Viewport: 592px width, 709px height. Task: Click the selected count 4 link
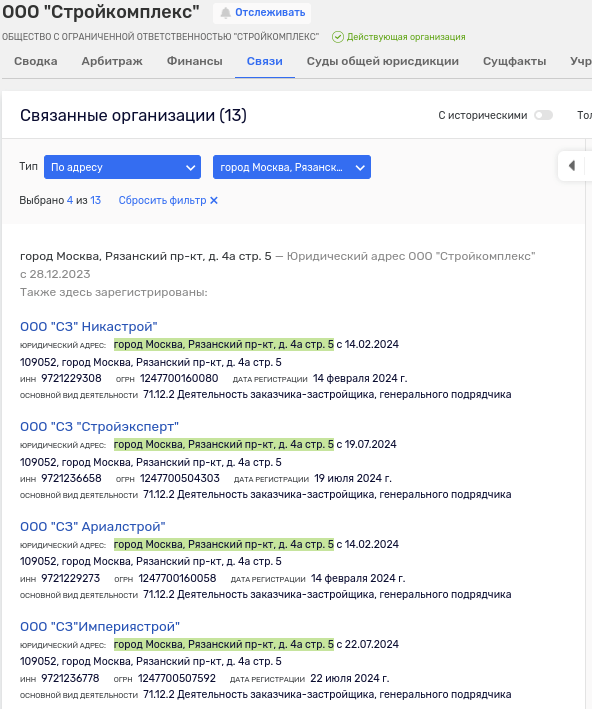(x=70, y=200)
